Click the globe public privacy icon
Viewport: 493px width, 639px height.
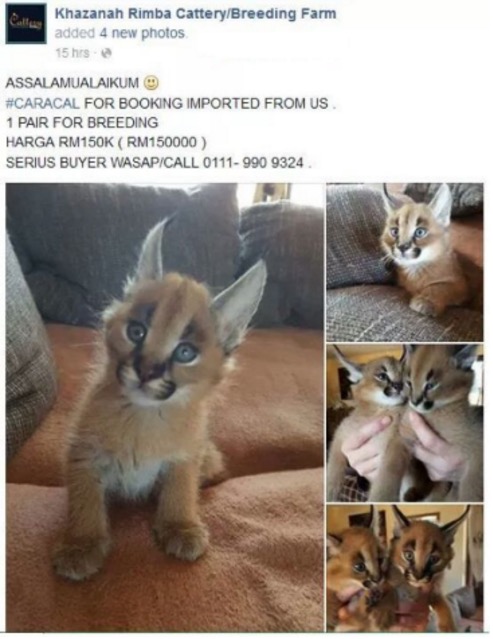click(x=106, y=53)
